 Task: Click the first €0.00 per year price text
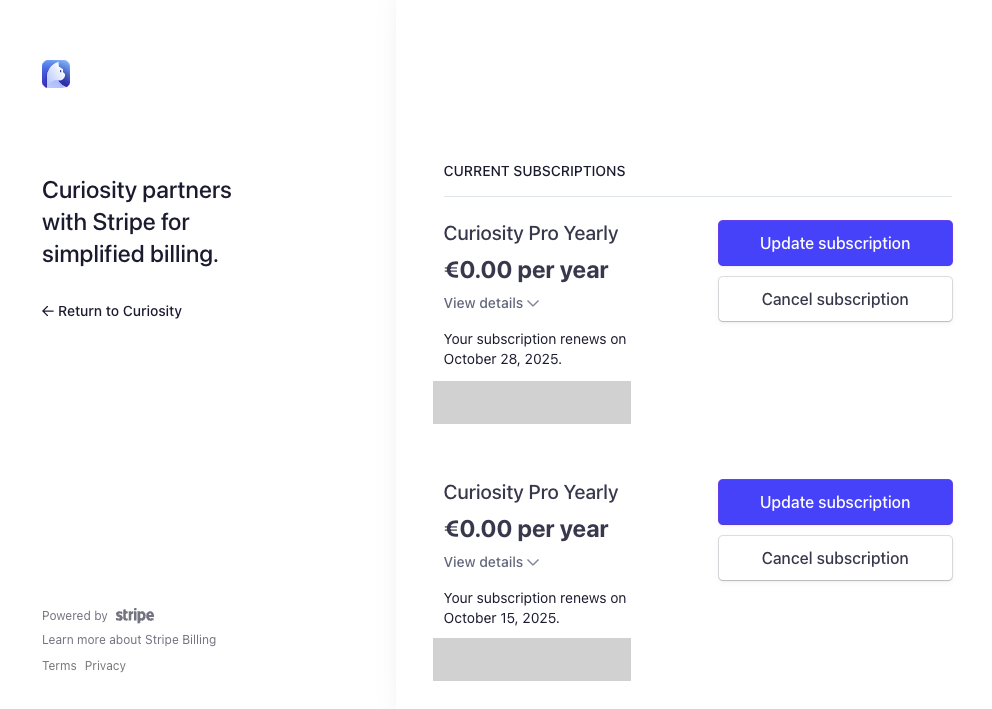coord(526,270)
